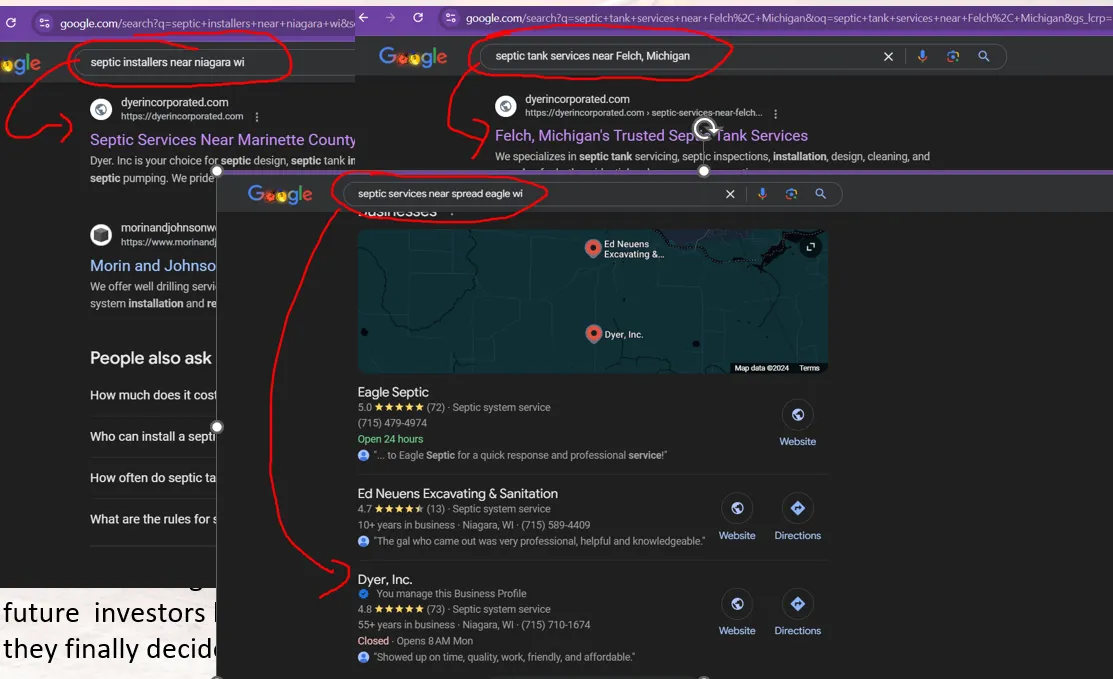
Task: Expand 'How much does it cost' question
Action: [x=153, y=395]
